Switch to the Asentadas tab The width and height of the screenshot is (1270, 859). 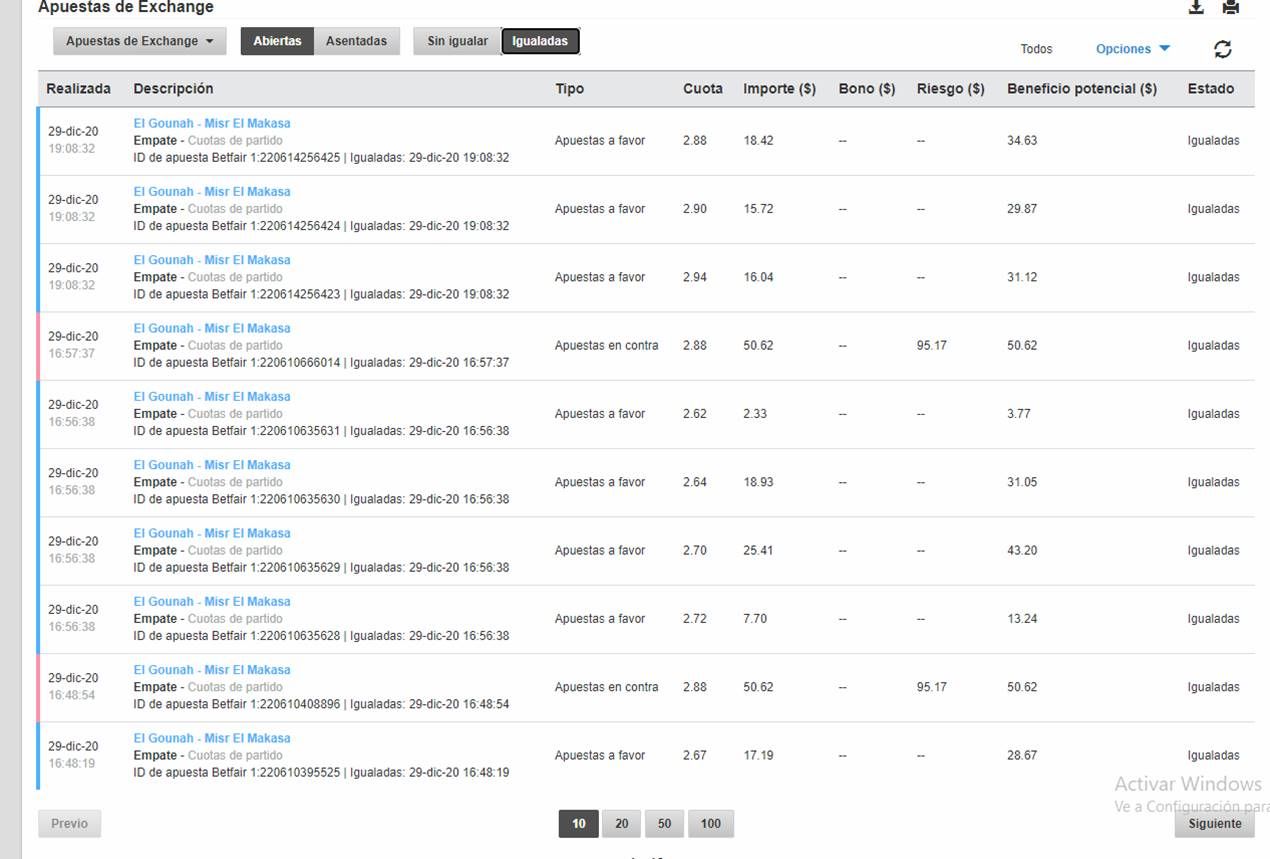356,41
